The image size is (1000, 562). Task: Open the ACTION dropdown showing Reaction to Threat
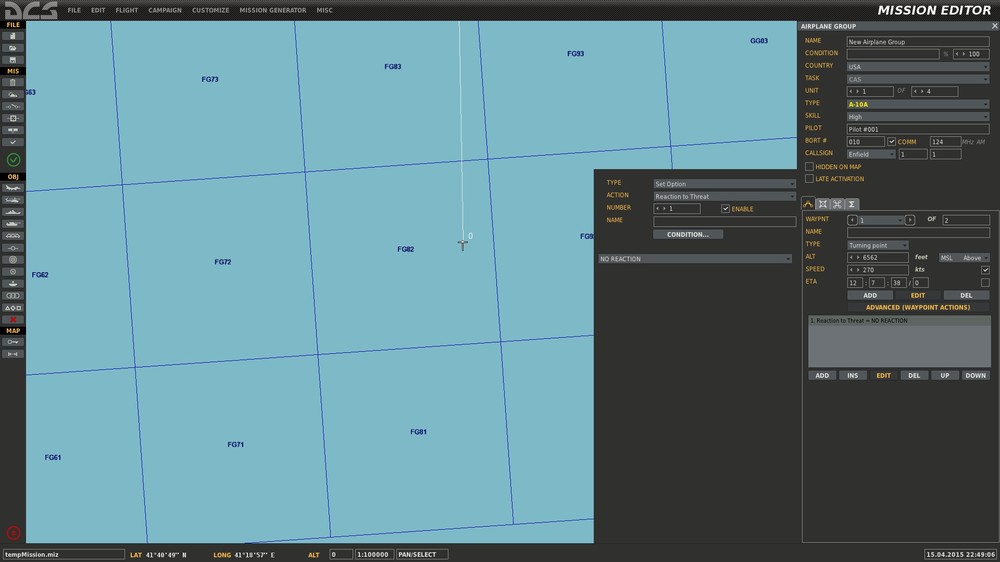(724, 196)
